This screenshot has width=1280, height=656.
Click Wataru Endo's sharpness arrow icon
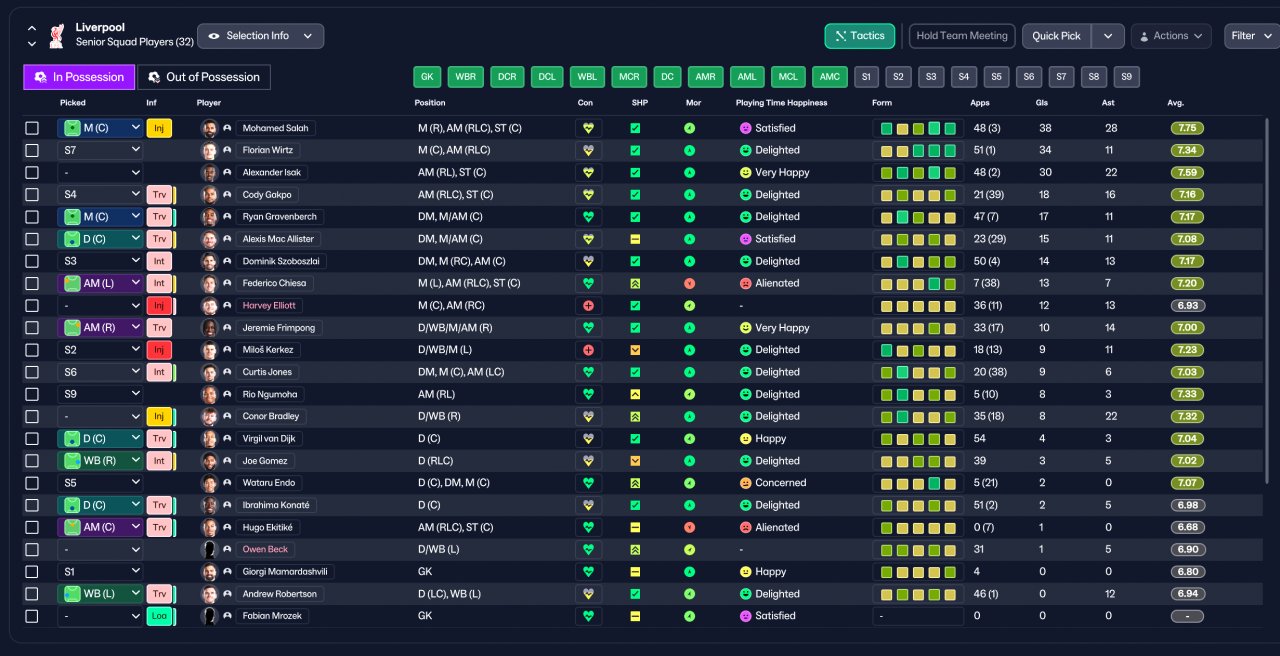coord(635,483)
